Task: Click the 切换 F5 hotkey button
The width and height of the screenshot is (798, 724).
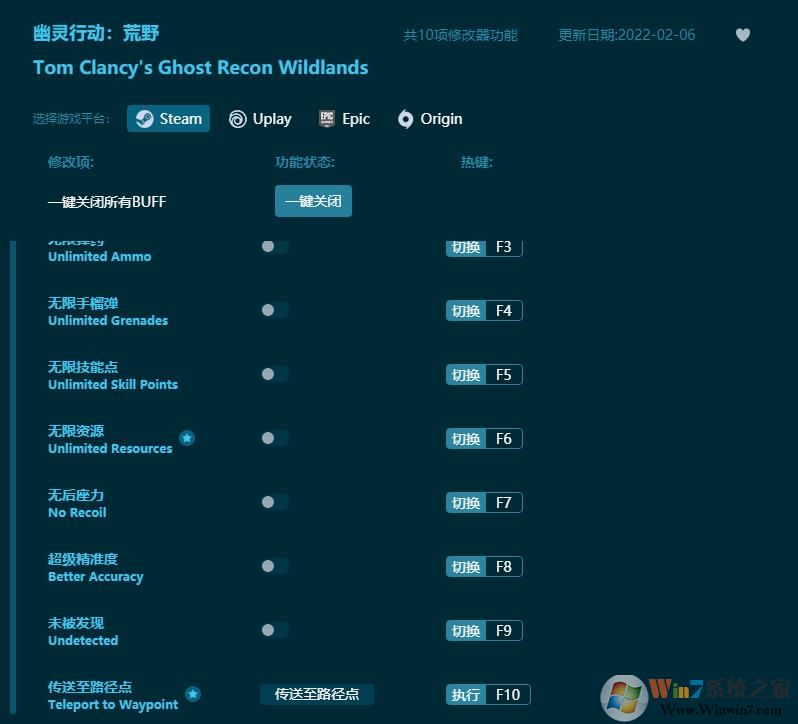Action: point(484,375)
